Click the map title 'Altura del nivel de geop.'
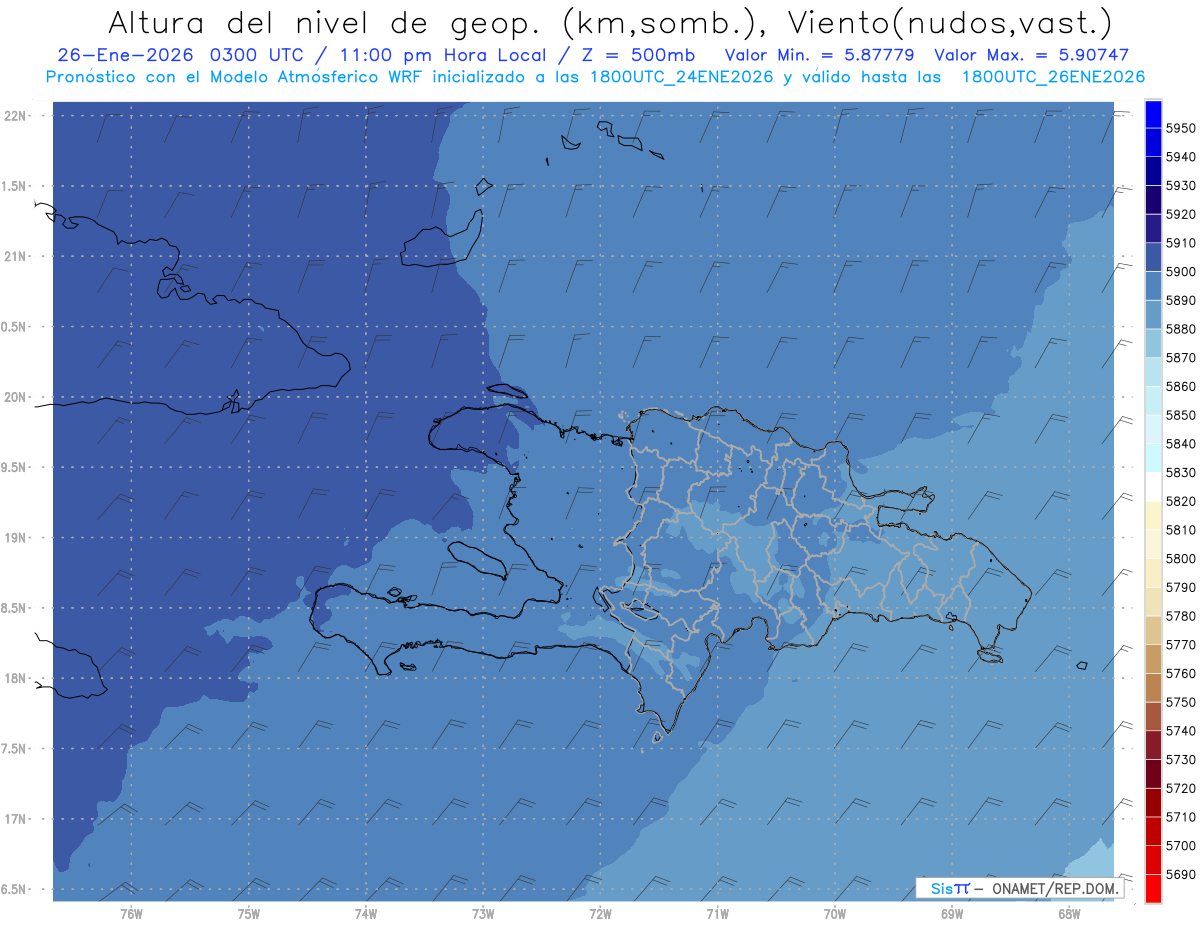Screen dimensions: 1200x927 pos(327,22)
